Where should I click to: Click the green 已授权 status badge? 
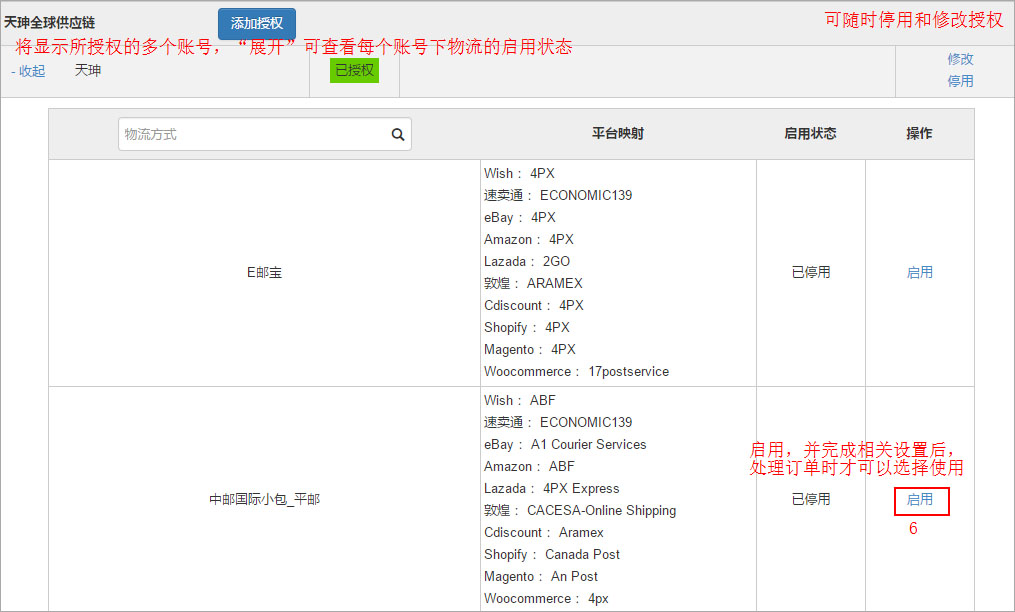tap(354, 70)
